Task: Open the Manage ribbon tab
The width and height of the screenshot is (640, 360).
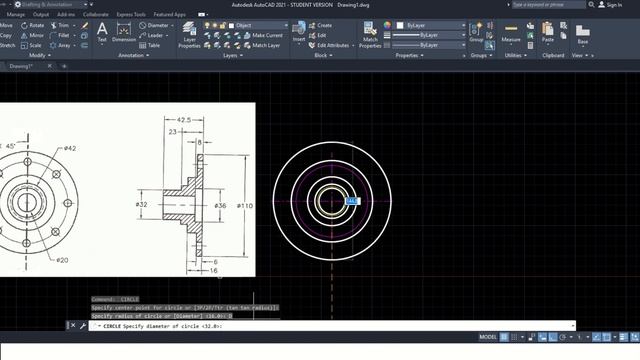Action: pyautogui.click(x=16, y=14)
